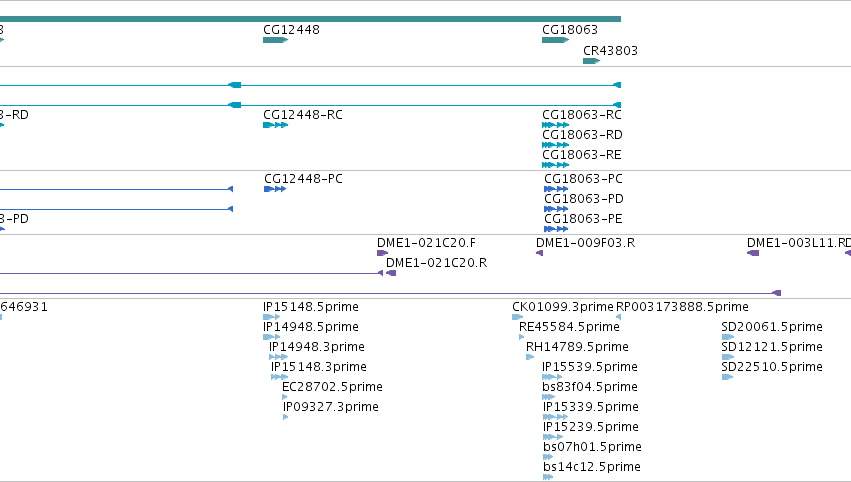Viewport: 851px width, 482px height.
Task: Select the CG18063-PE protein label
Action: (x=583, y=219)
